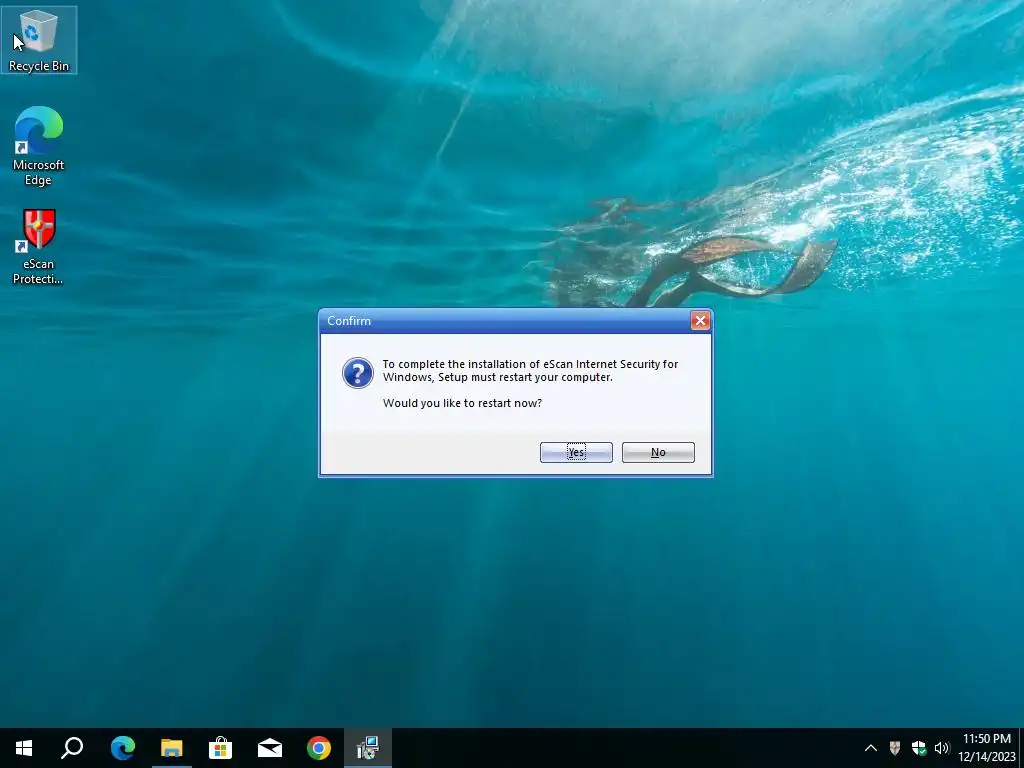The width and height of the screenshot is (1024, 768).
Task: Launch Edge from the taskbar
Action: [123, 748]
